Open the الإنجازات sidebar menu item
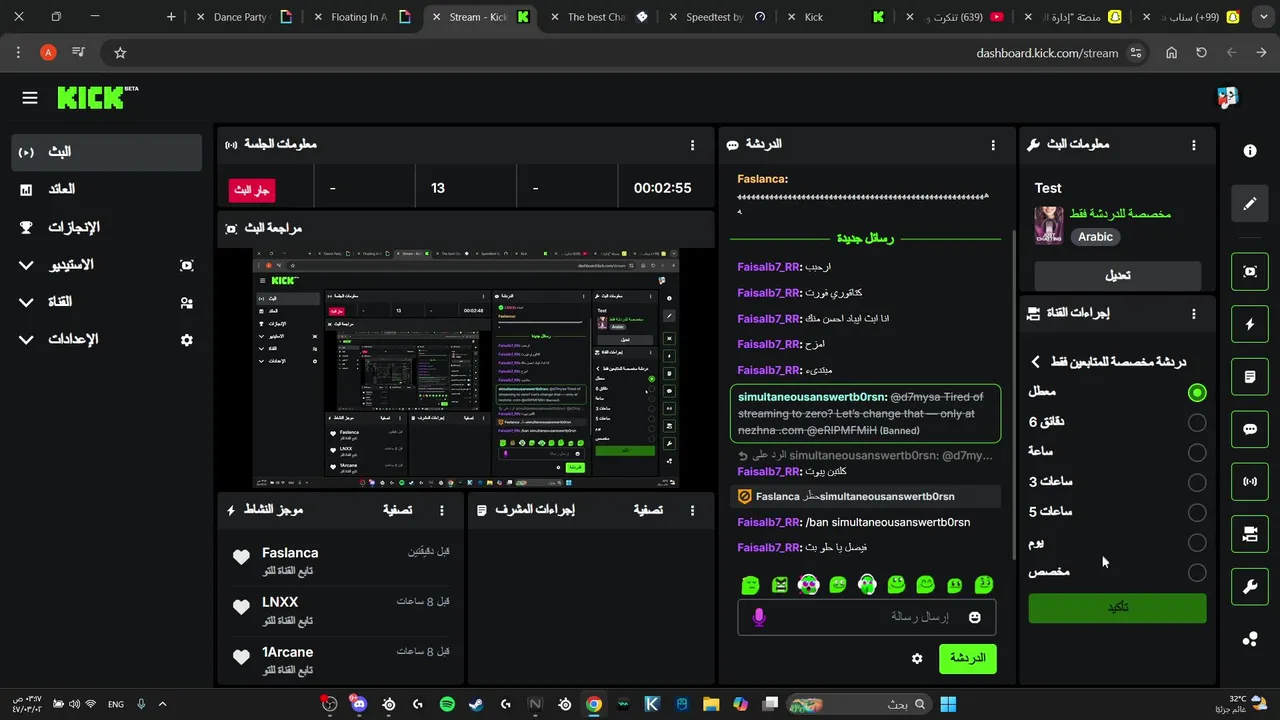This screenshot has height=720, width=1280. (x=107, y=227)
